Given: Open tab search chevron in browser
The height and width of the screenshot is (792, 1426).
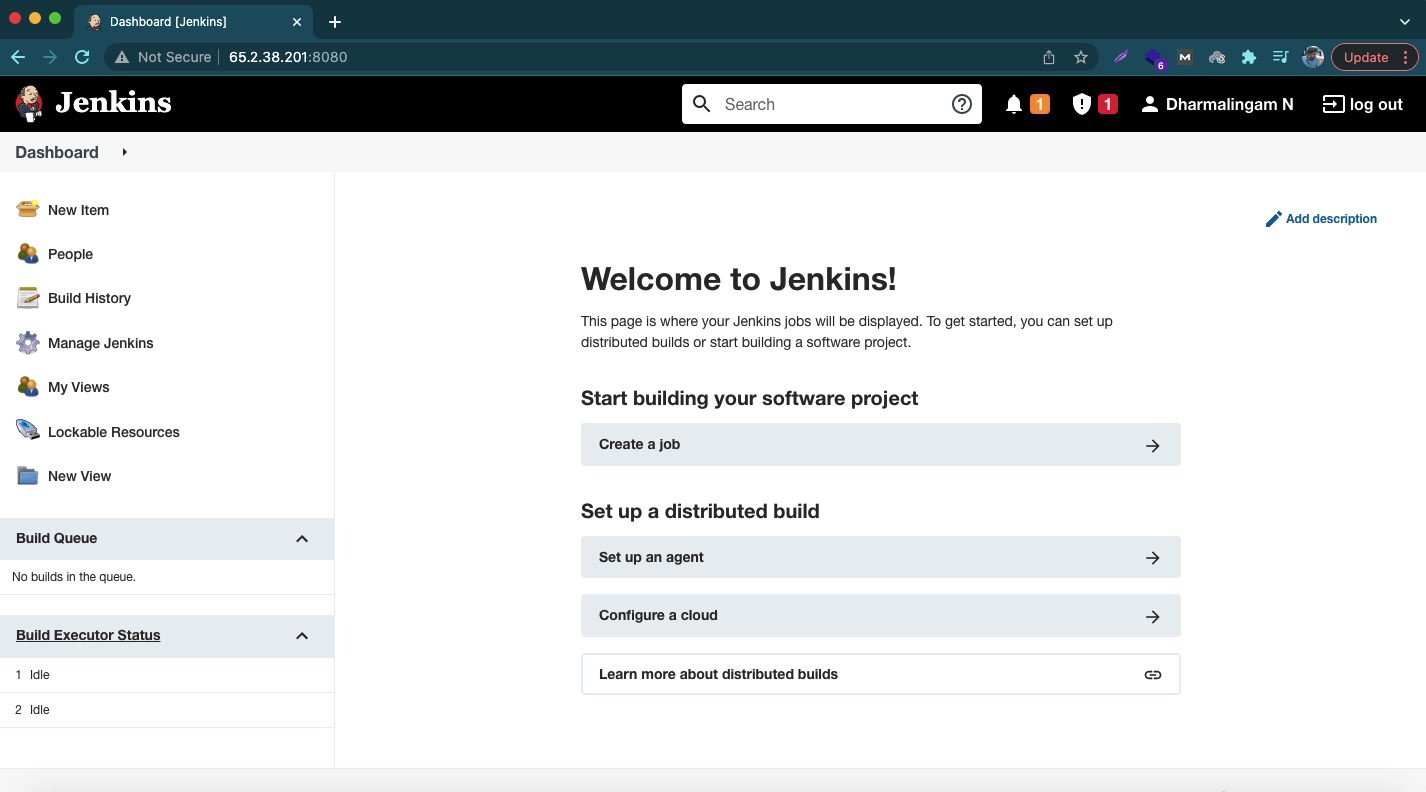Looking at the screenshot, I should tap(1405, 21).
